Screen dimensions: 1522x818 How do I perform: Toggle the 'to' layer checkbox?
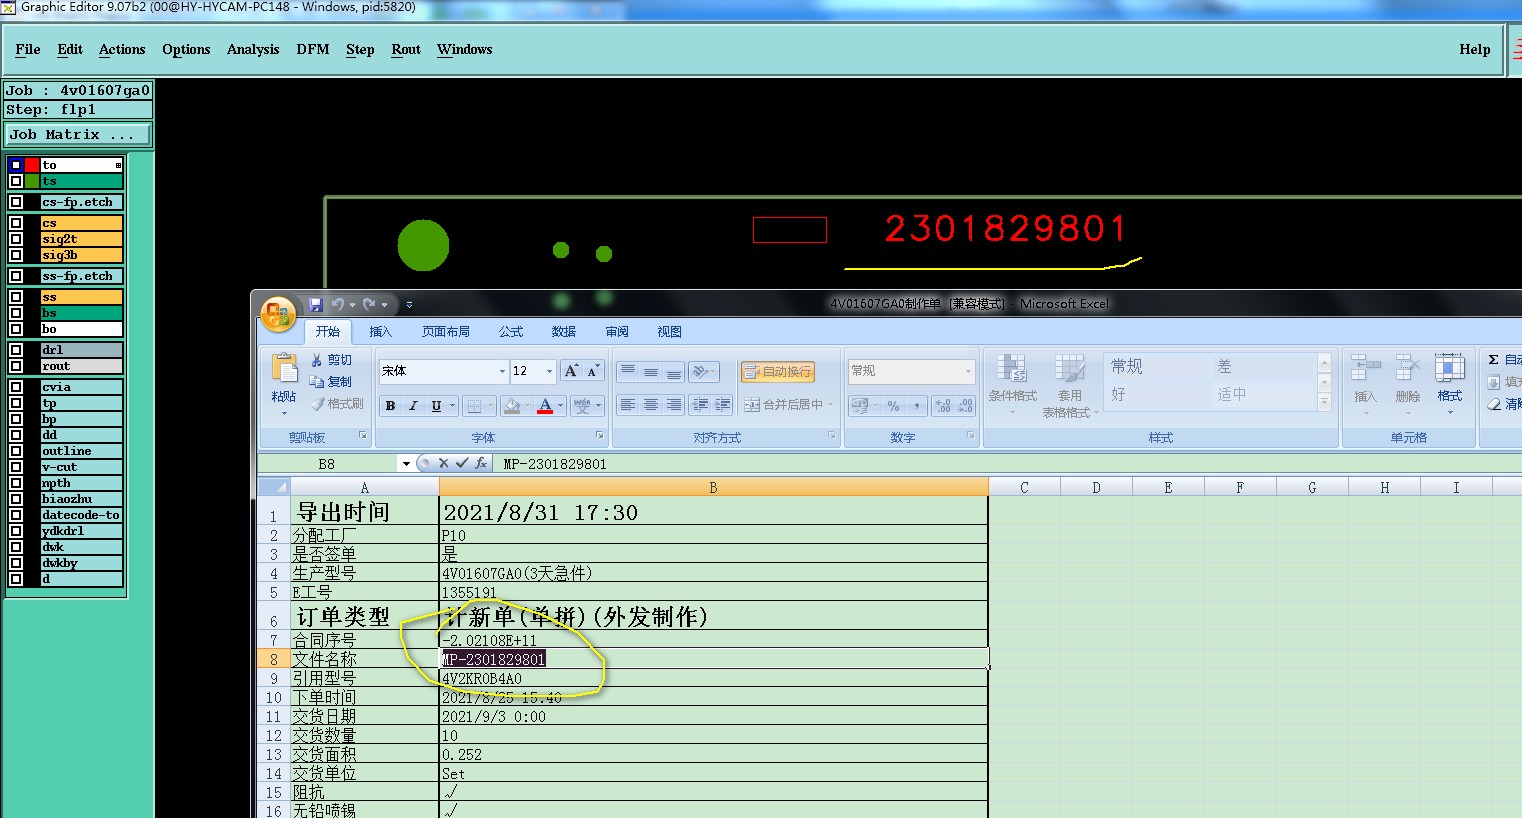click(16, 165)
